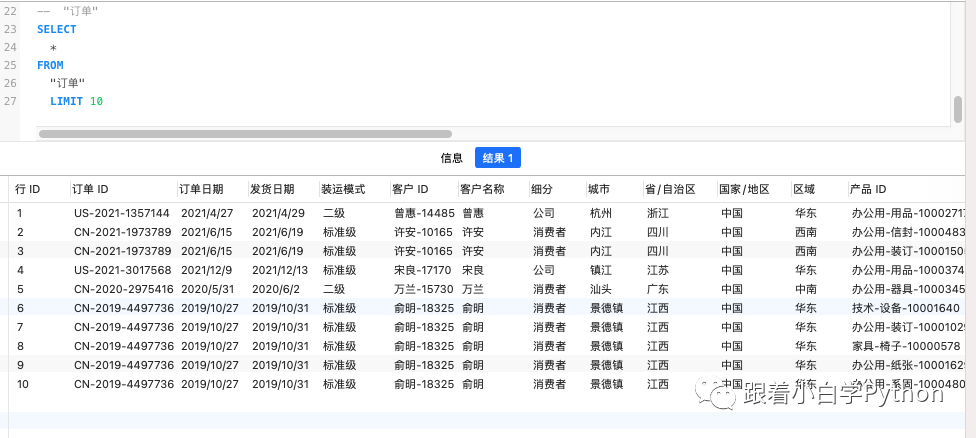Screen dimensions: 976x438
Task: Select customer ID 曾惠-14485
Action: tap(425, 213)
